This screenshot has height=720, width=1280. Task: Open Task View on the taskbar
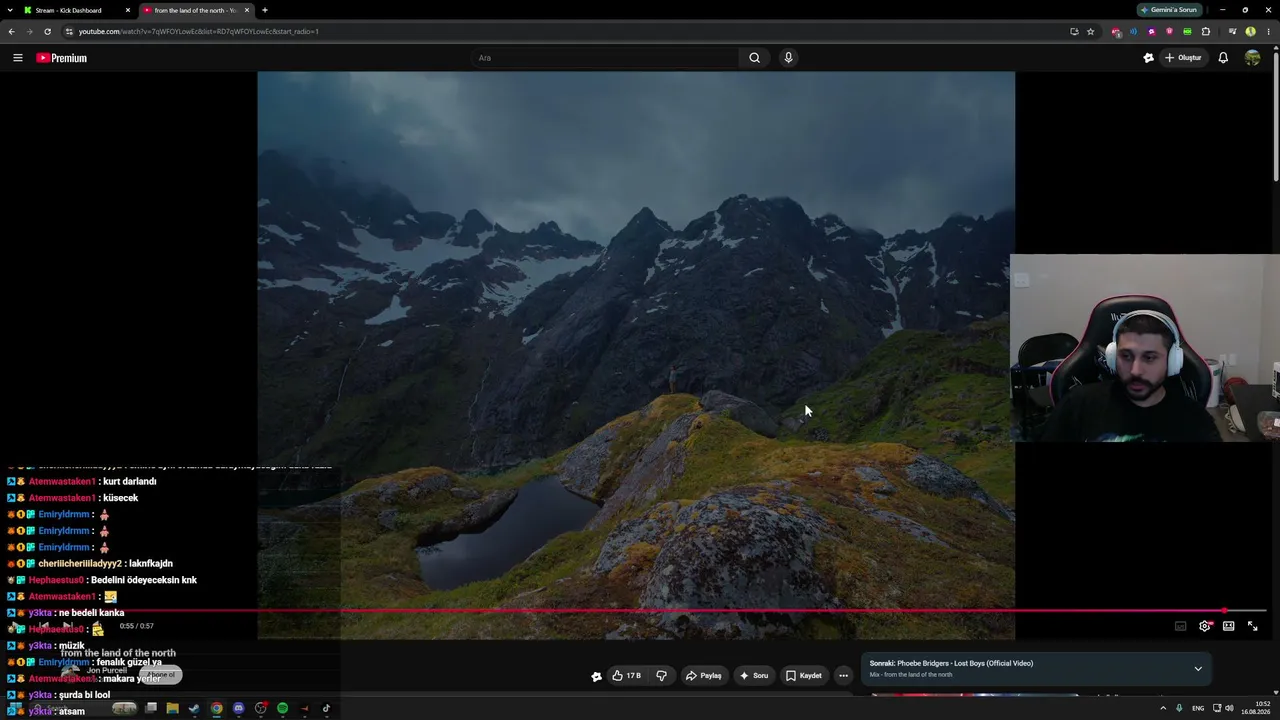pos(150,709)
